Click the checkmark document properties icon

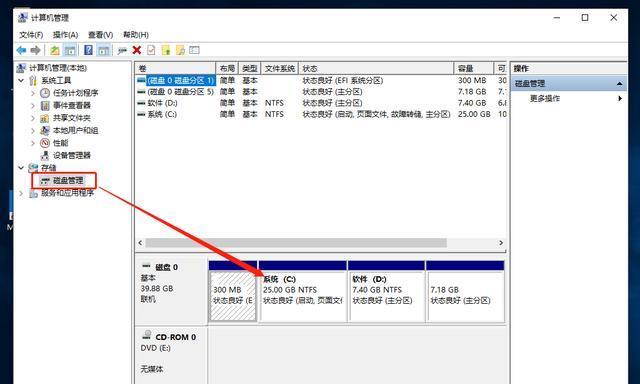coord(151,50)
